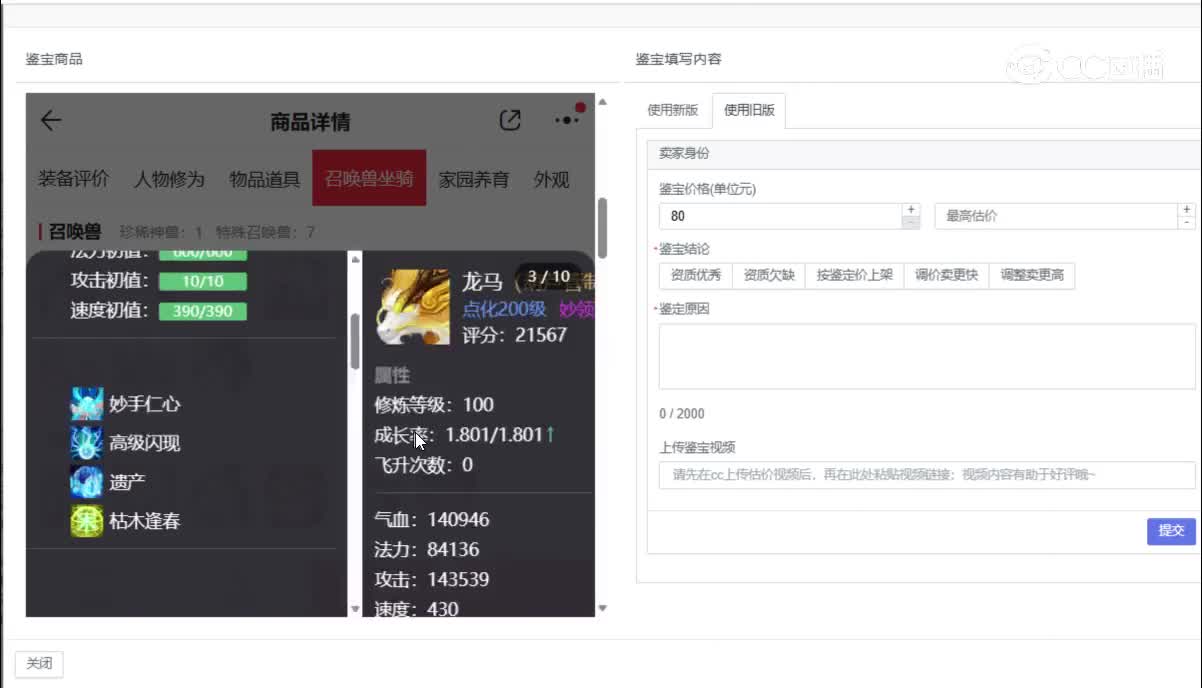Choose the 按鉴定价上架 conclusion option
Viewport: 1202px width, 688px height.
tap(855, 275)
